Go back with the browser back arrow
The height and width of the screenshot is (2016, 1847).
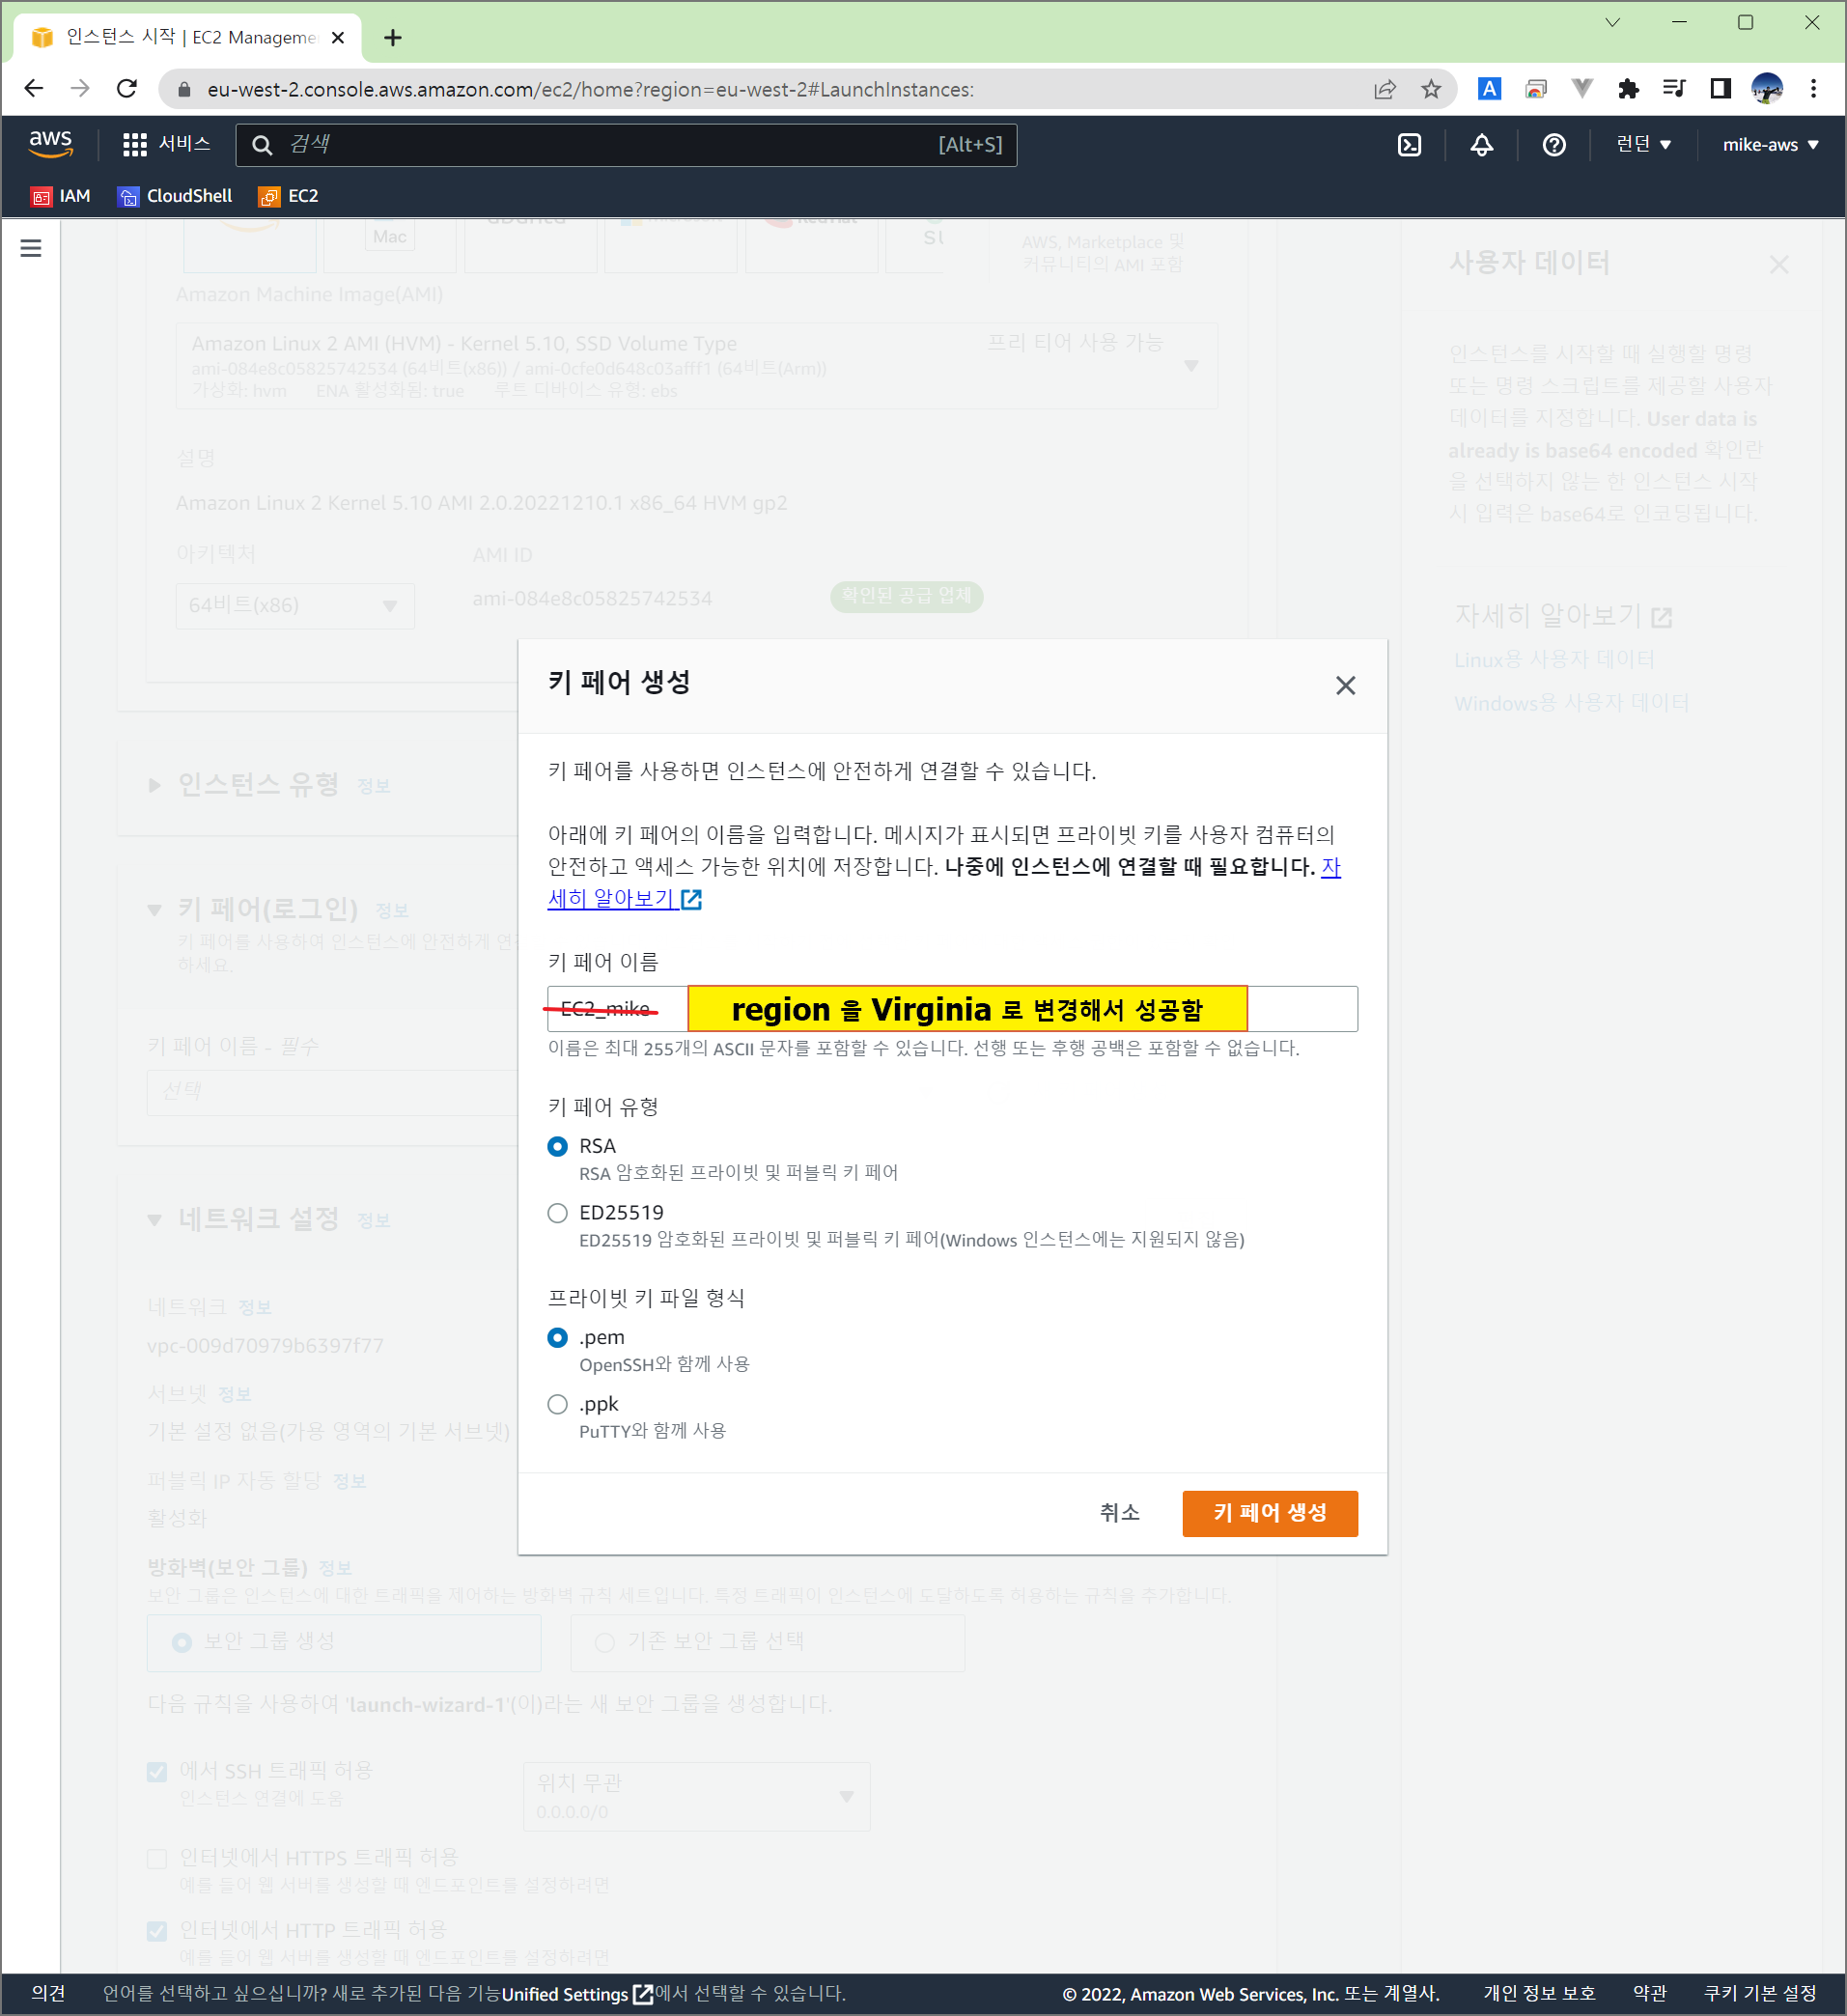point(33,89)
